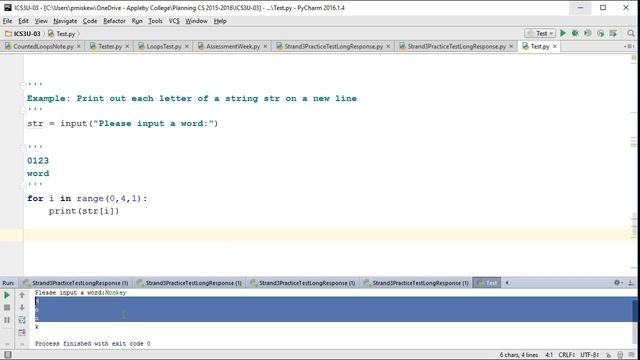Viewport: 640px width, 360px height.
Task: Click the up arrow in the Run panel
Action: (x=22, y=295)
